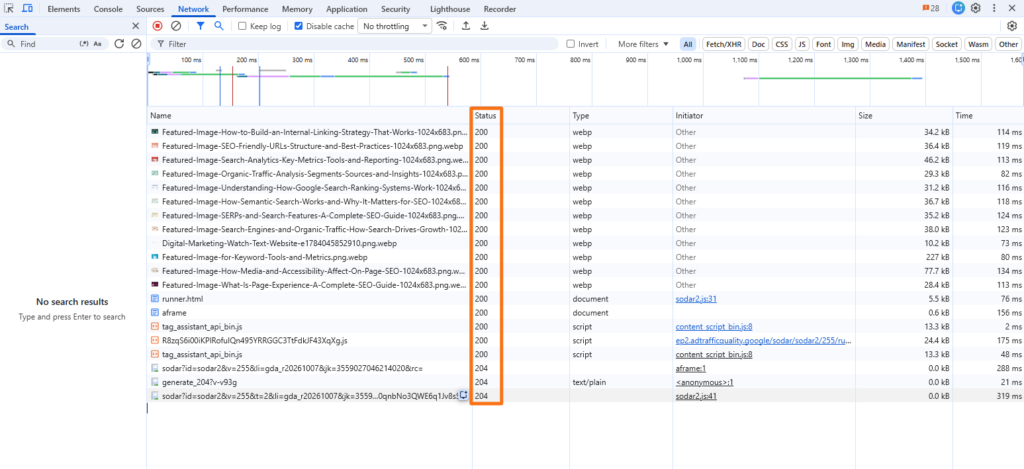The image size is (1024, 469).
Task: Sort by the Name column header
Action: [x=310, y=116]
